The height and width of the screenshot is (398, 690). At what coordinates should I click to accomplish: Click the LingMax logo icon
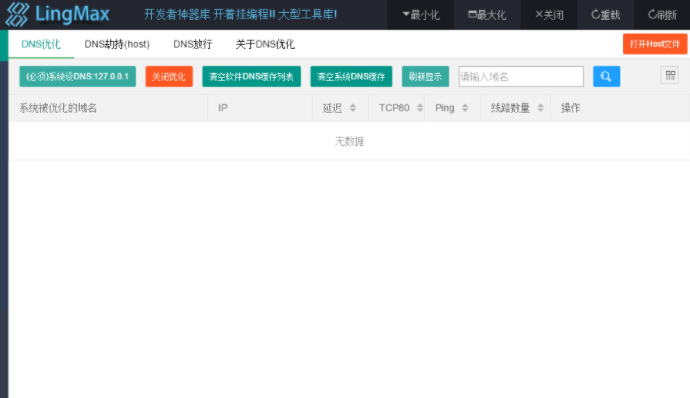(x=18, y=14)
